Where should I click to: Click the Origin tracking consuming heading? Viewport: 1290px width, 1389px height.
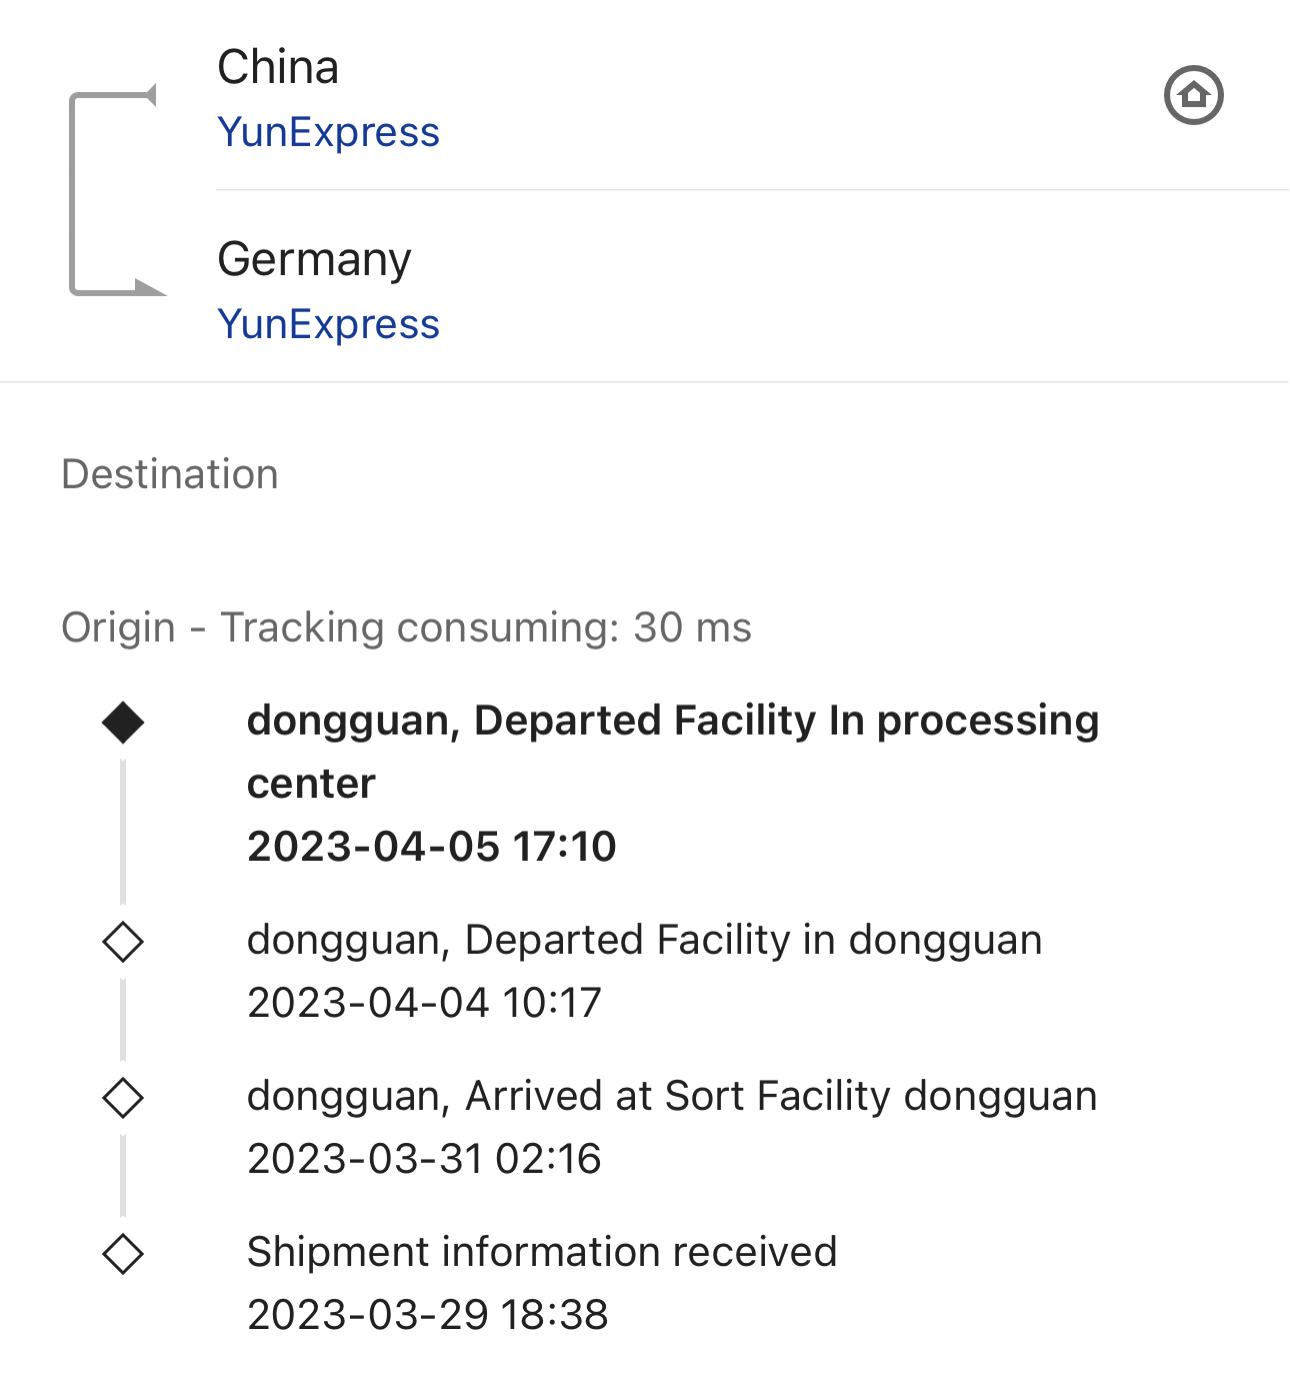(406, 628)
